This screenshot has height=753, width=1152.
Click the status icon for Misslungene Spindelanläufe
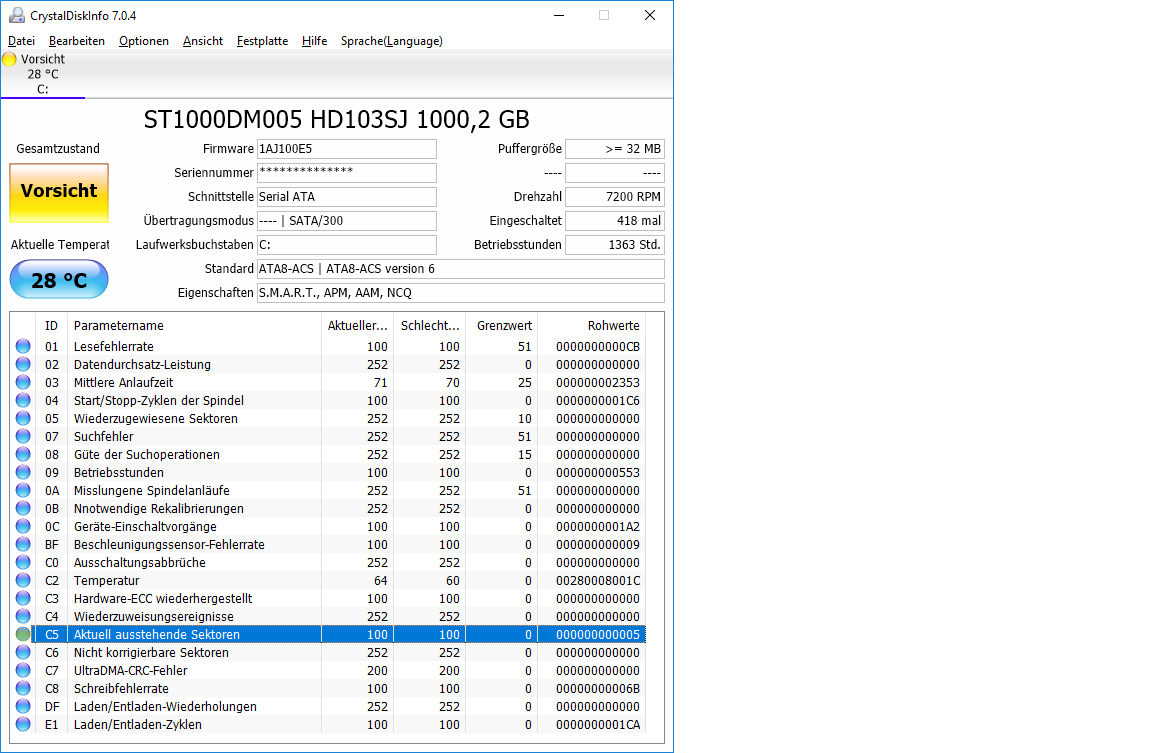(24, 490)
